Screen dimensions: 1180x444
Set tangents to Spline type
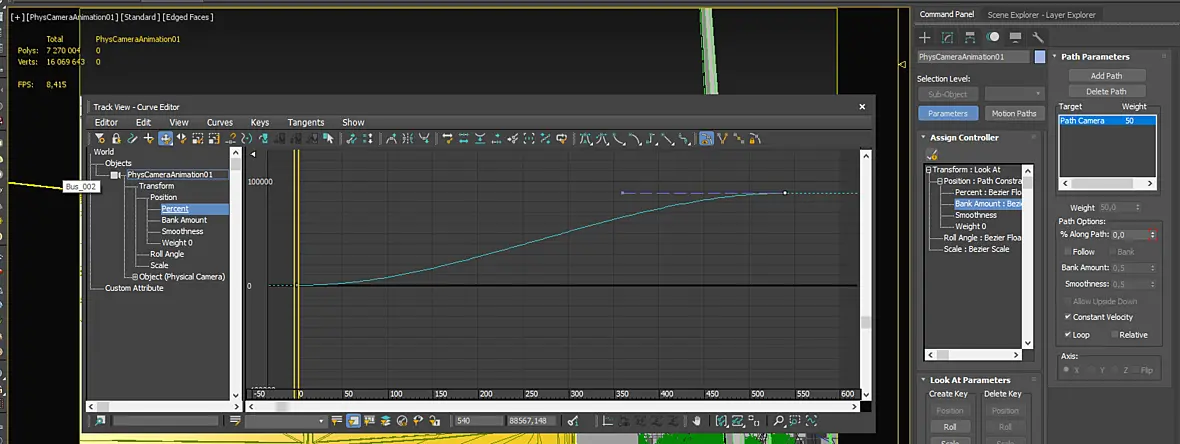click(x=601, y=138)
